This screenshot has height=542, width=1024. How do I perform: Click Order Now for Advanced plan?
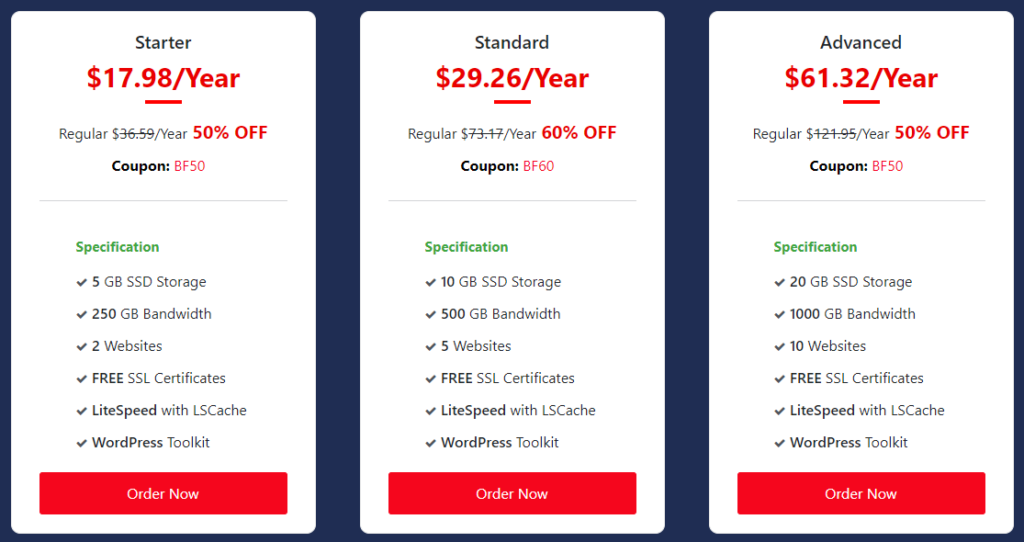(x=861, y=493)
